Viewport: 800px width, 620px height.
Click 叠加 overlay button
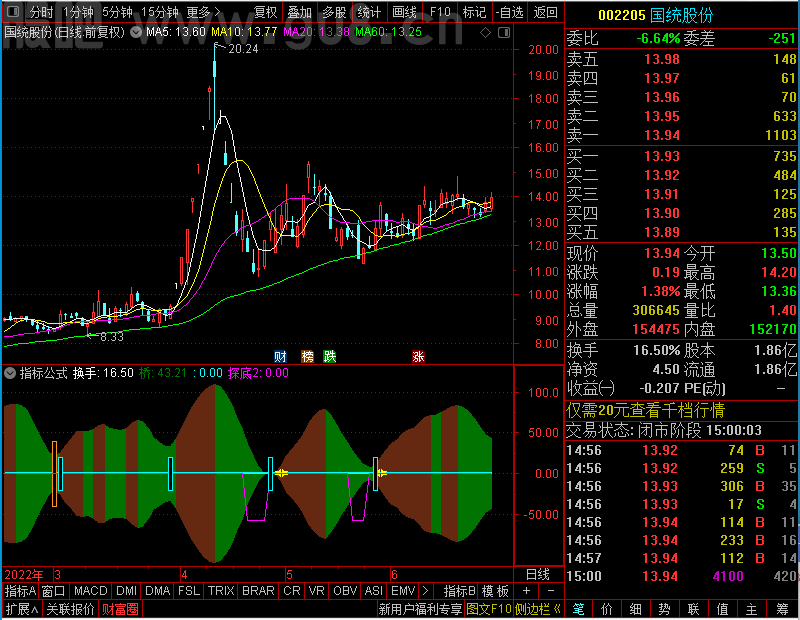point(299,12)
